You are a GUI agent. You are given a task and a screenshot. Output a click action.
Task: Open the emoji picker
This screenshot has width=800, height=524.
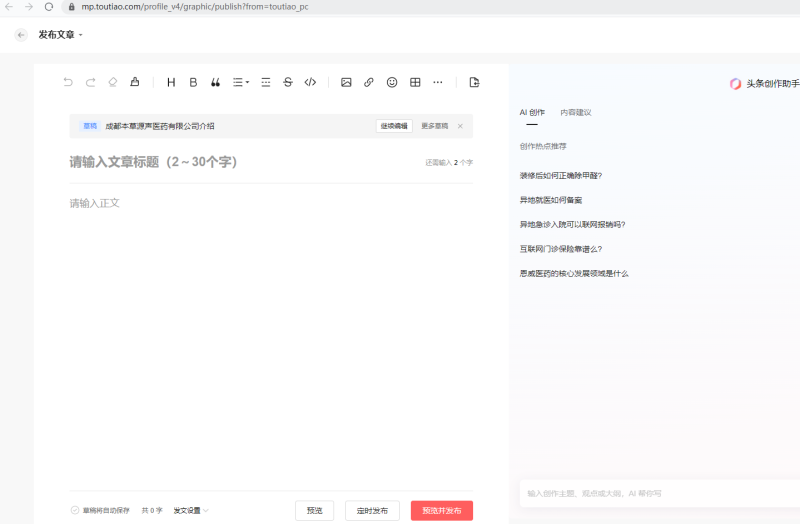point(392,82)
